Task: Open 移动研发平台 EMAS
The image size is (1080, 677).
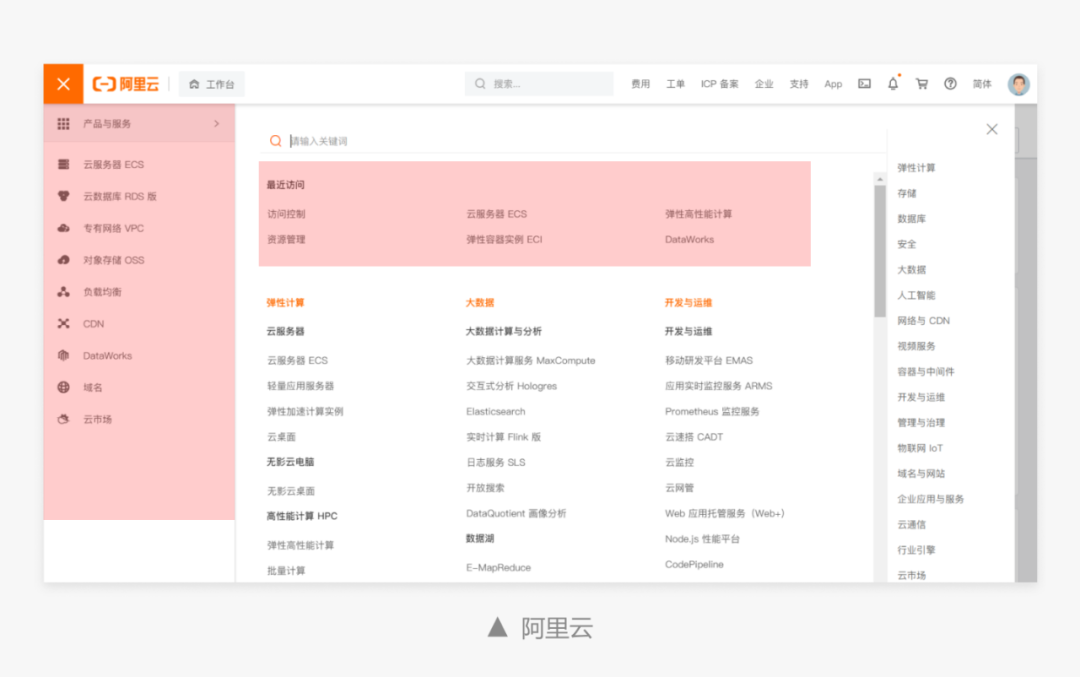Action: click(x=709, y=360)
